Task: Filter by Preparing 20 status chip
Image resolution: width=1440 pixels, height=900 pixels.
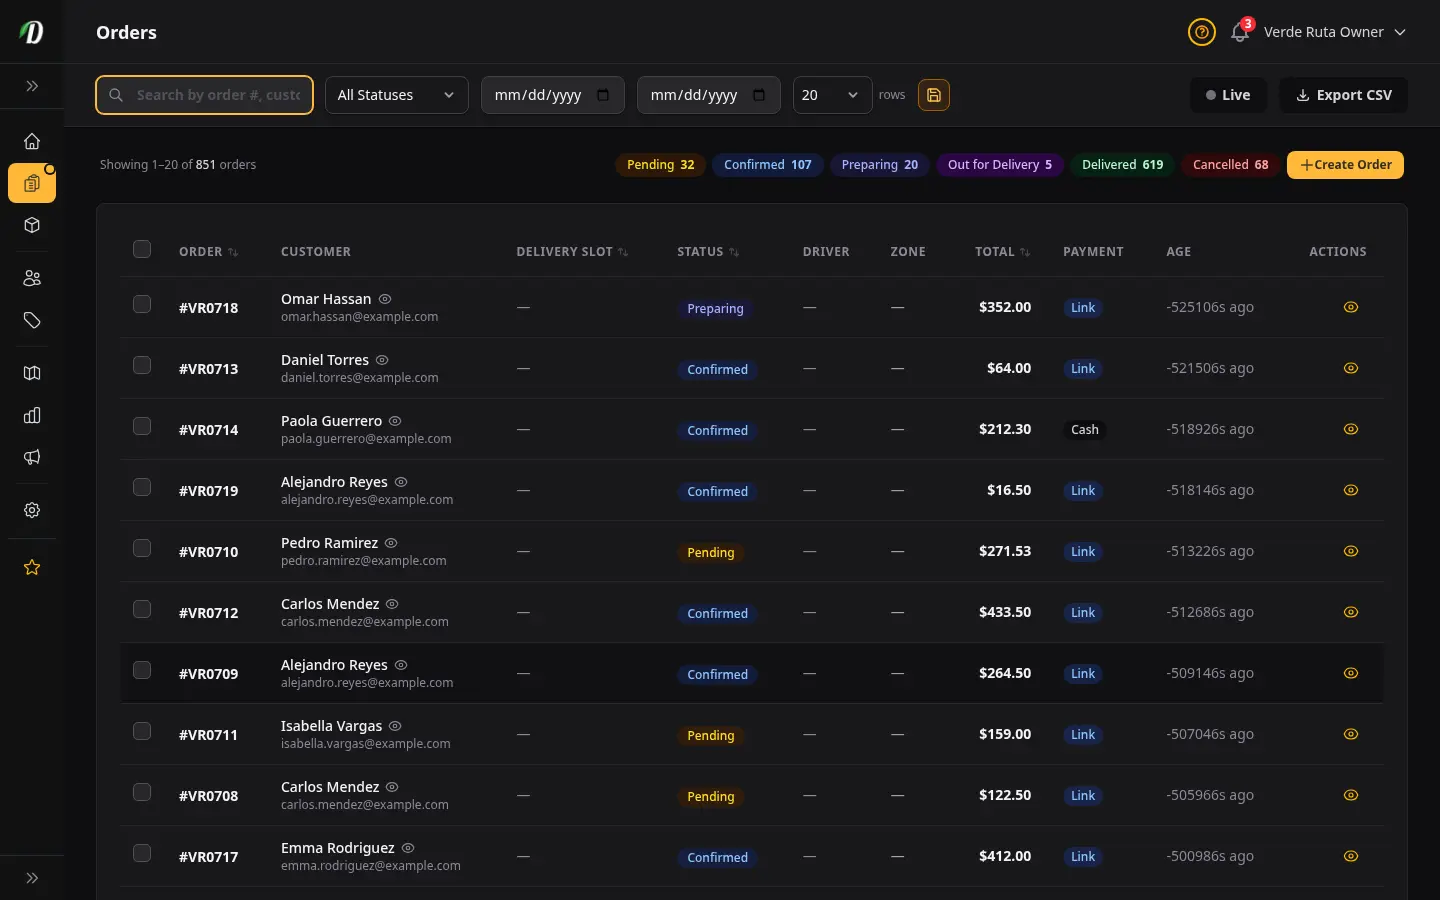Action: point(880,165)
